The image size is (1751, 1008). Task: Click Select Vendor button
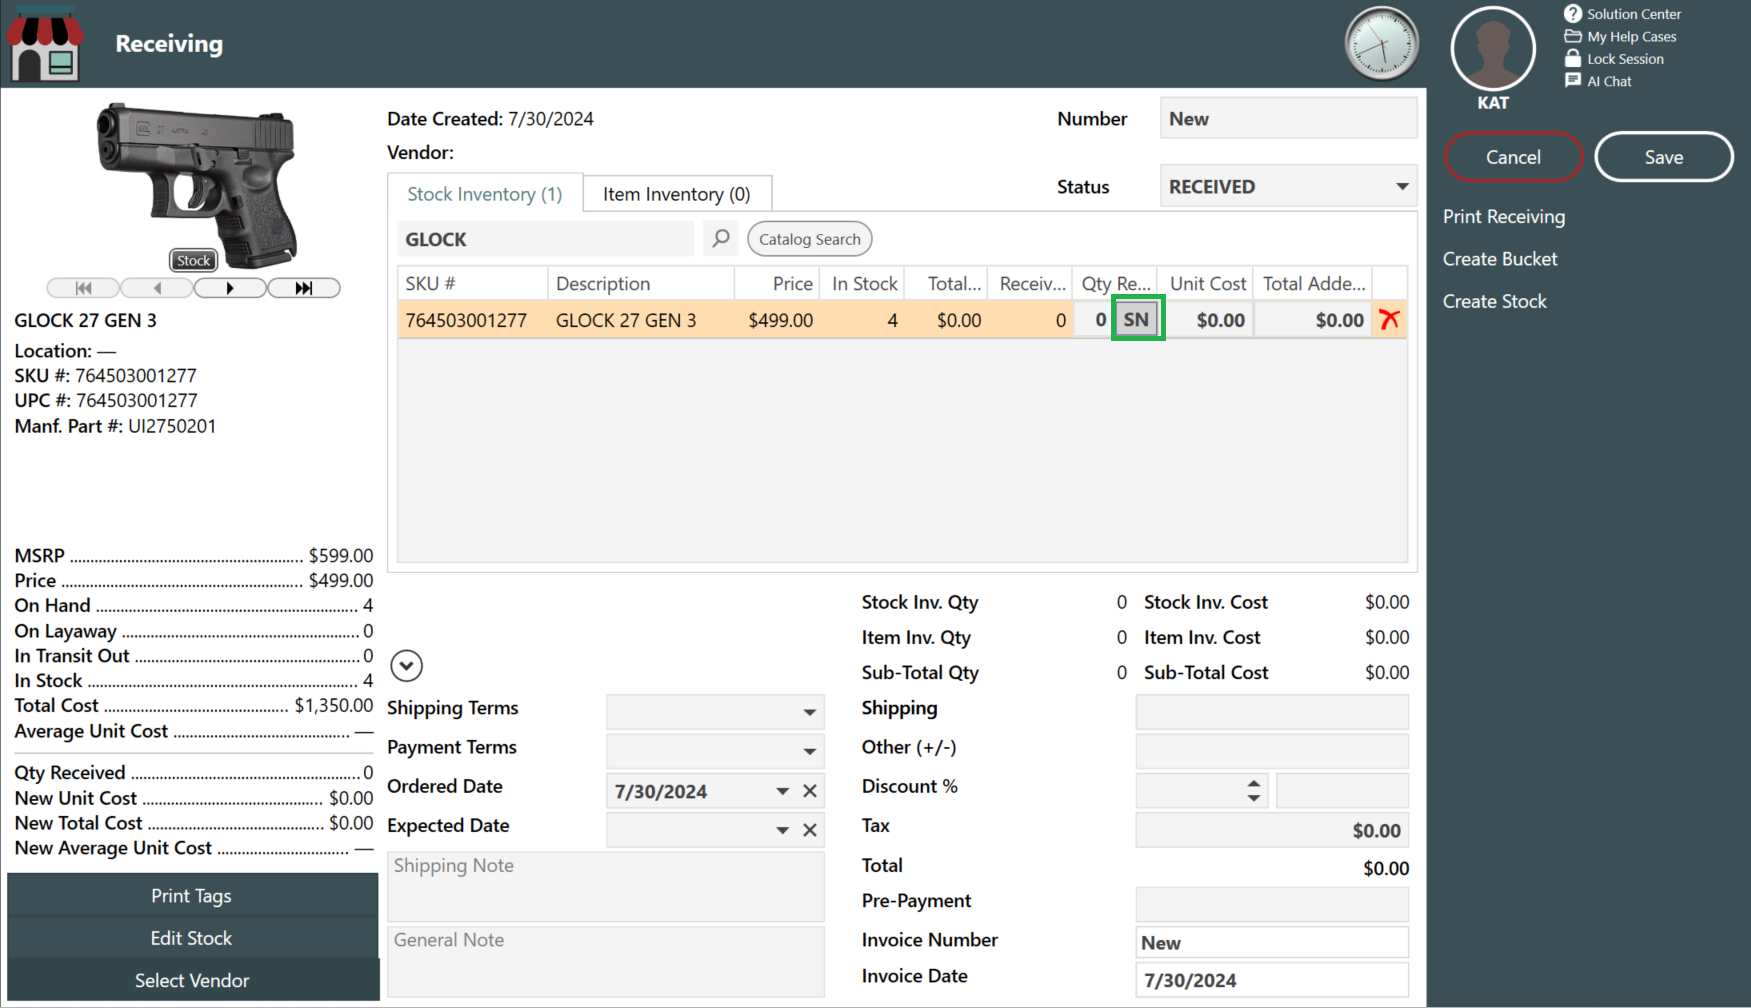[x=192, y=980]
